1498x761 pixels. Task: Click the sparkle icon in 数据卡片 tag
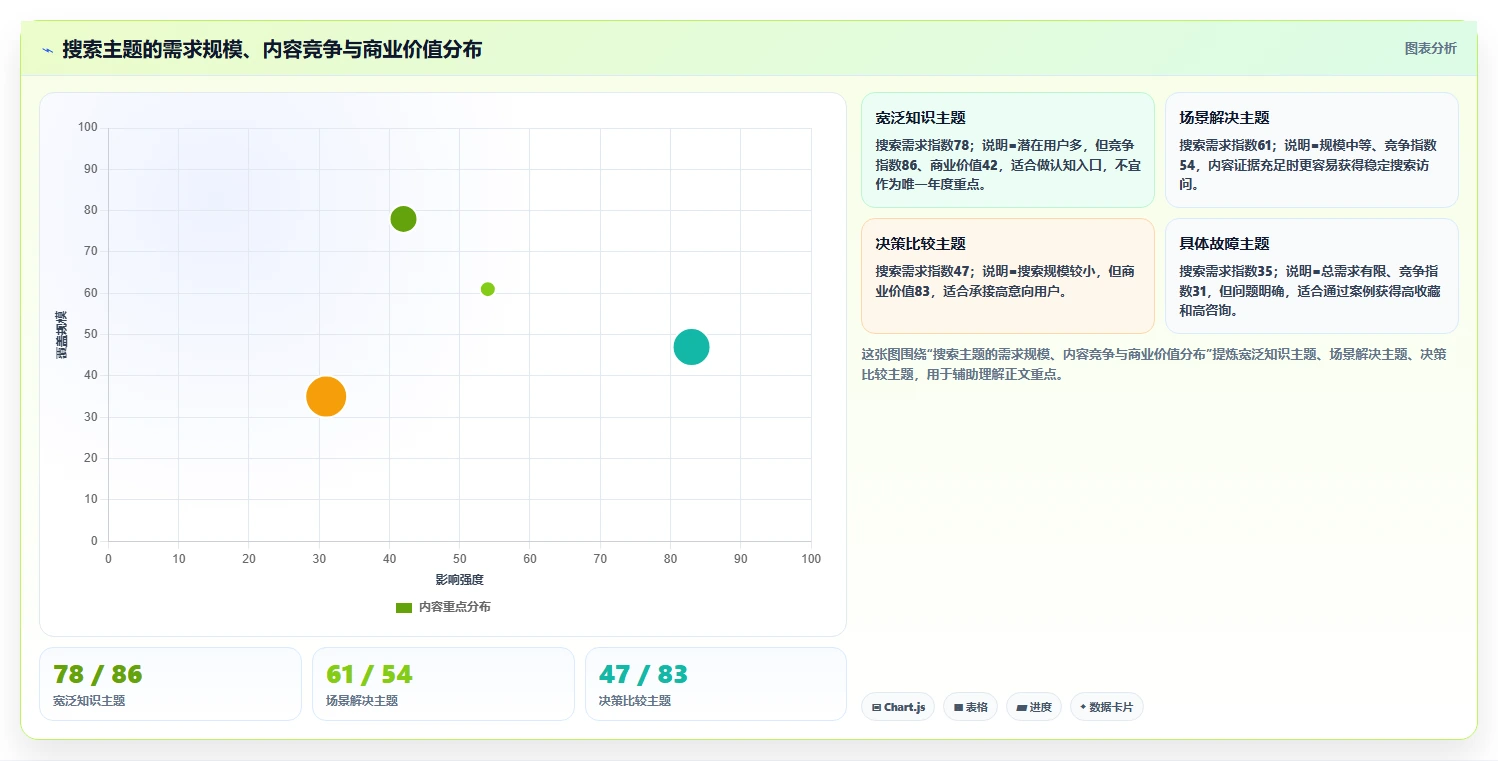pos(1083,707)
